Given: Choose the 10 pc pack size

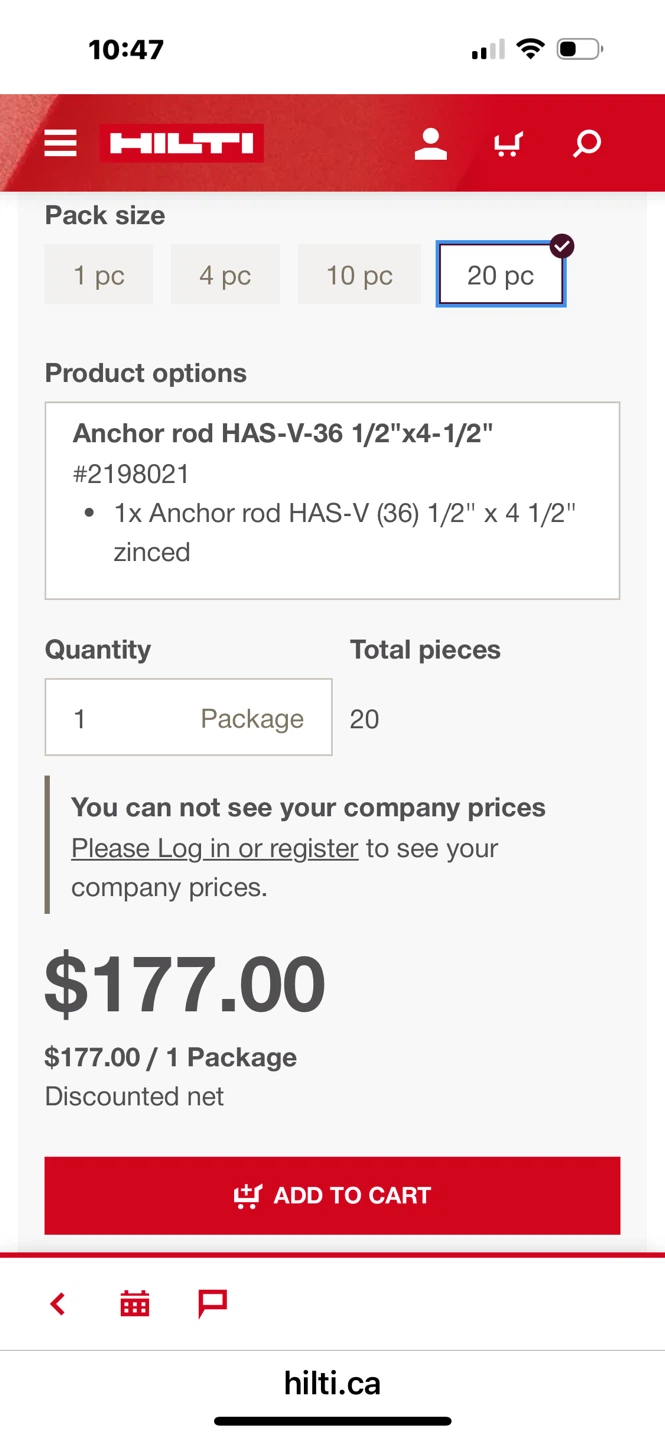Looking at the screenshot, I should (x=359, y=275).
